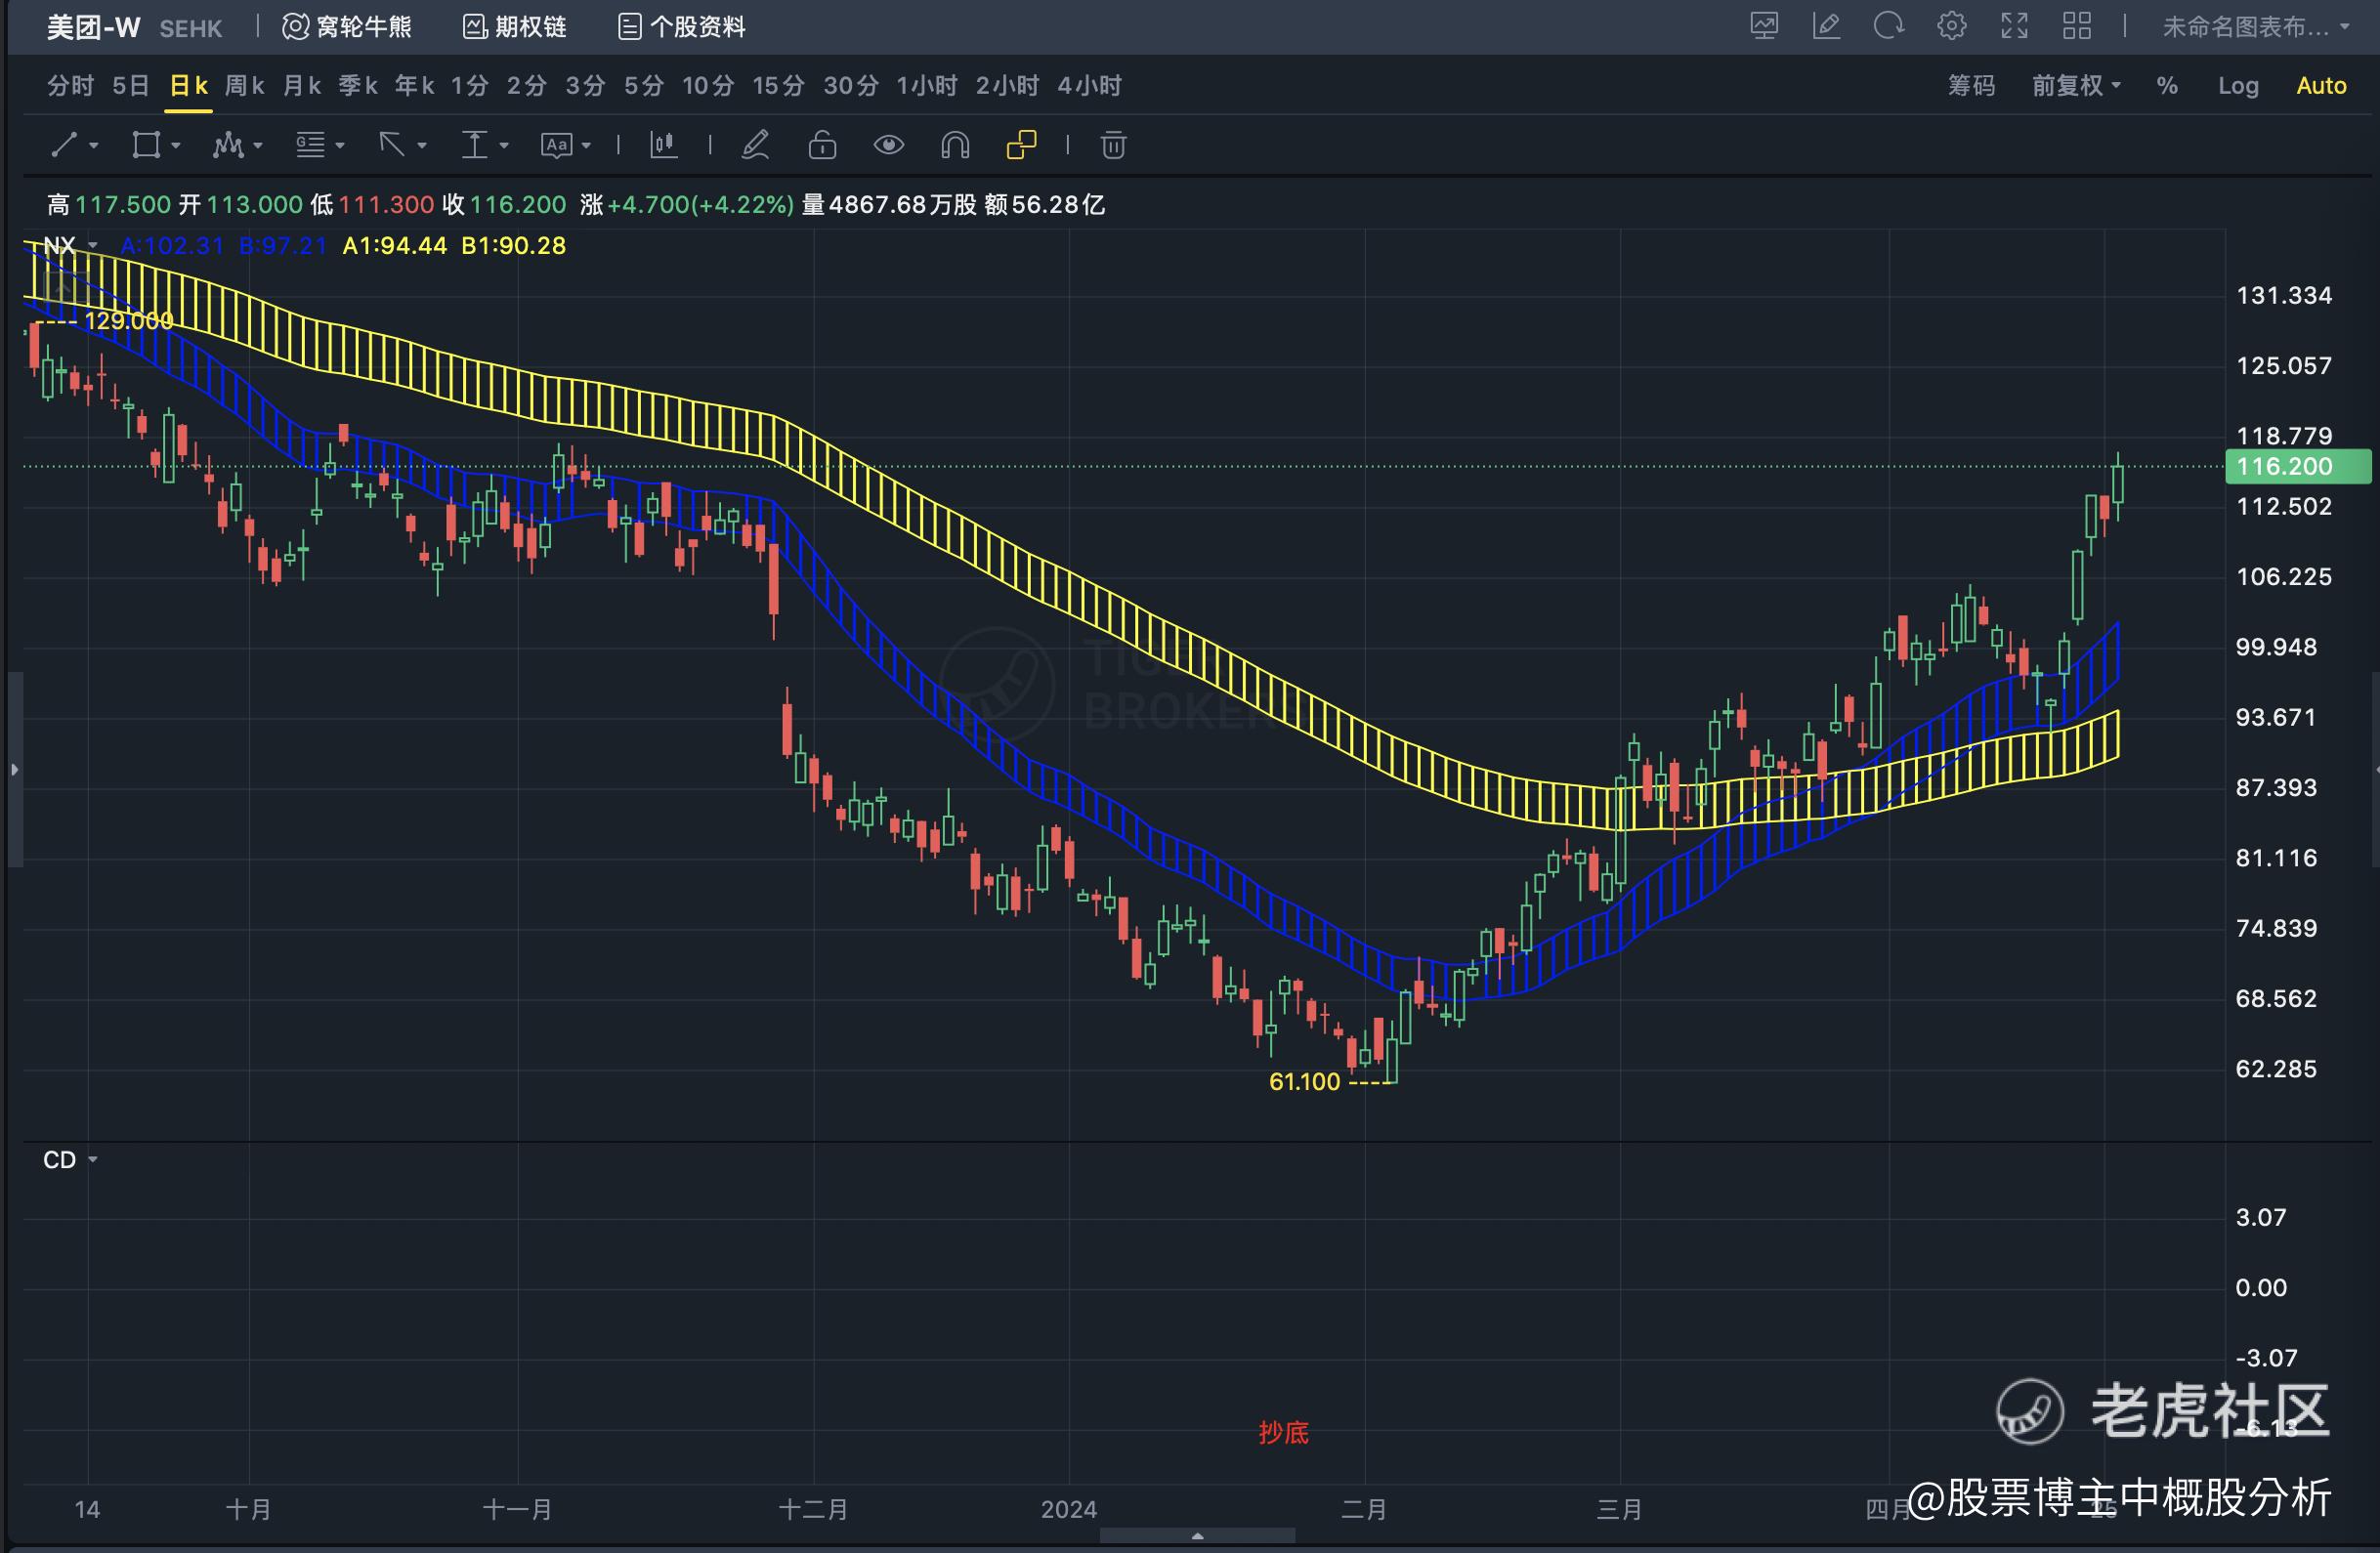Click the pencil freehand draw icon
The image size is (2380, 1553).
(x=755, y=145)
